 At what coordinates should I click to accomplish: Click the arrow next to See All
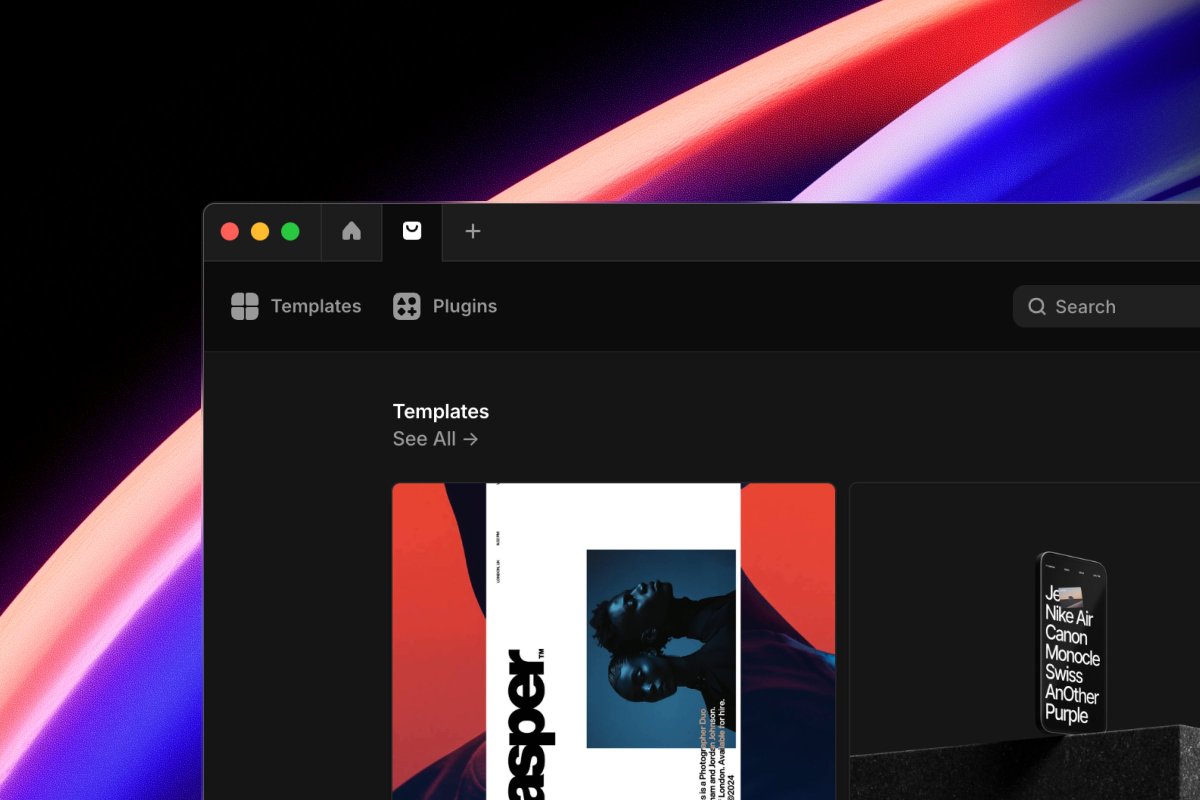tap(471, 438)
